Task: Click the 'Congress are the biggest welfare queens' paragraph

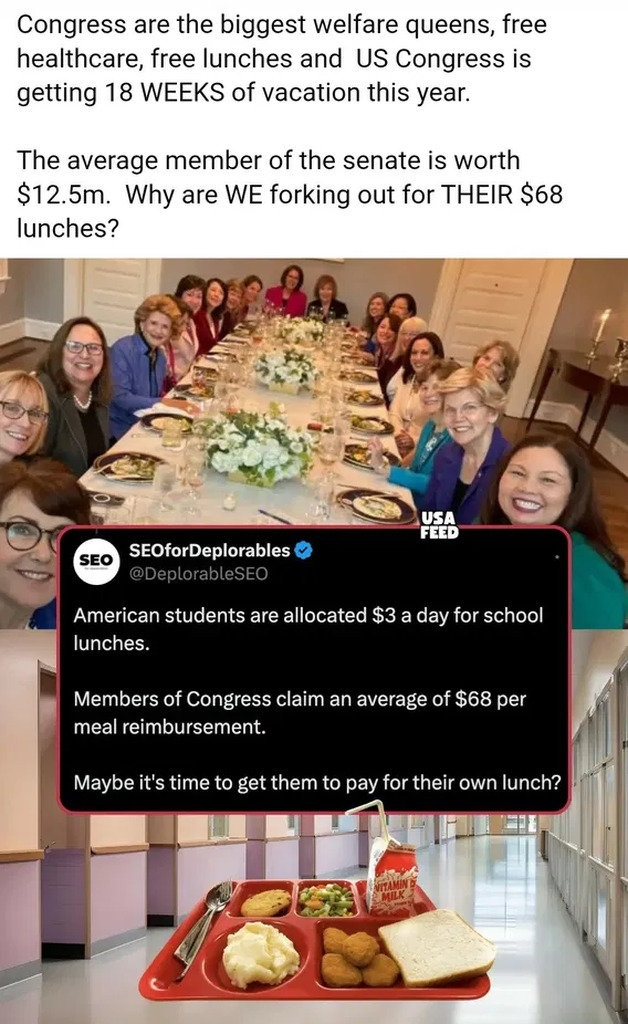Action: coord(281,59)
